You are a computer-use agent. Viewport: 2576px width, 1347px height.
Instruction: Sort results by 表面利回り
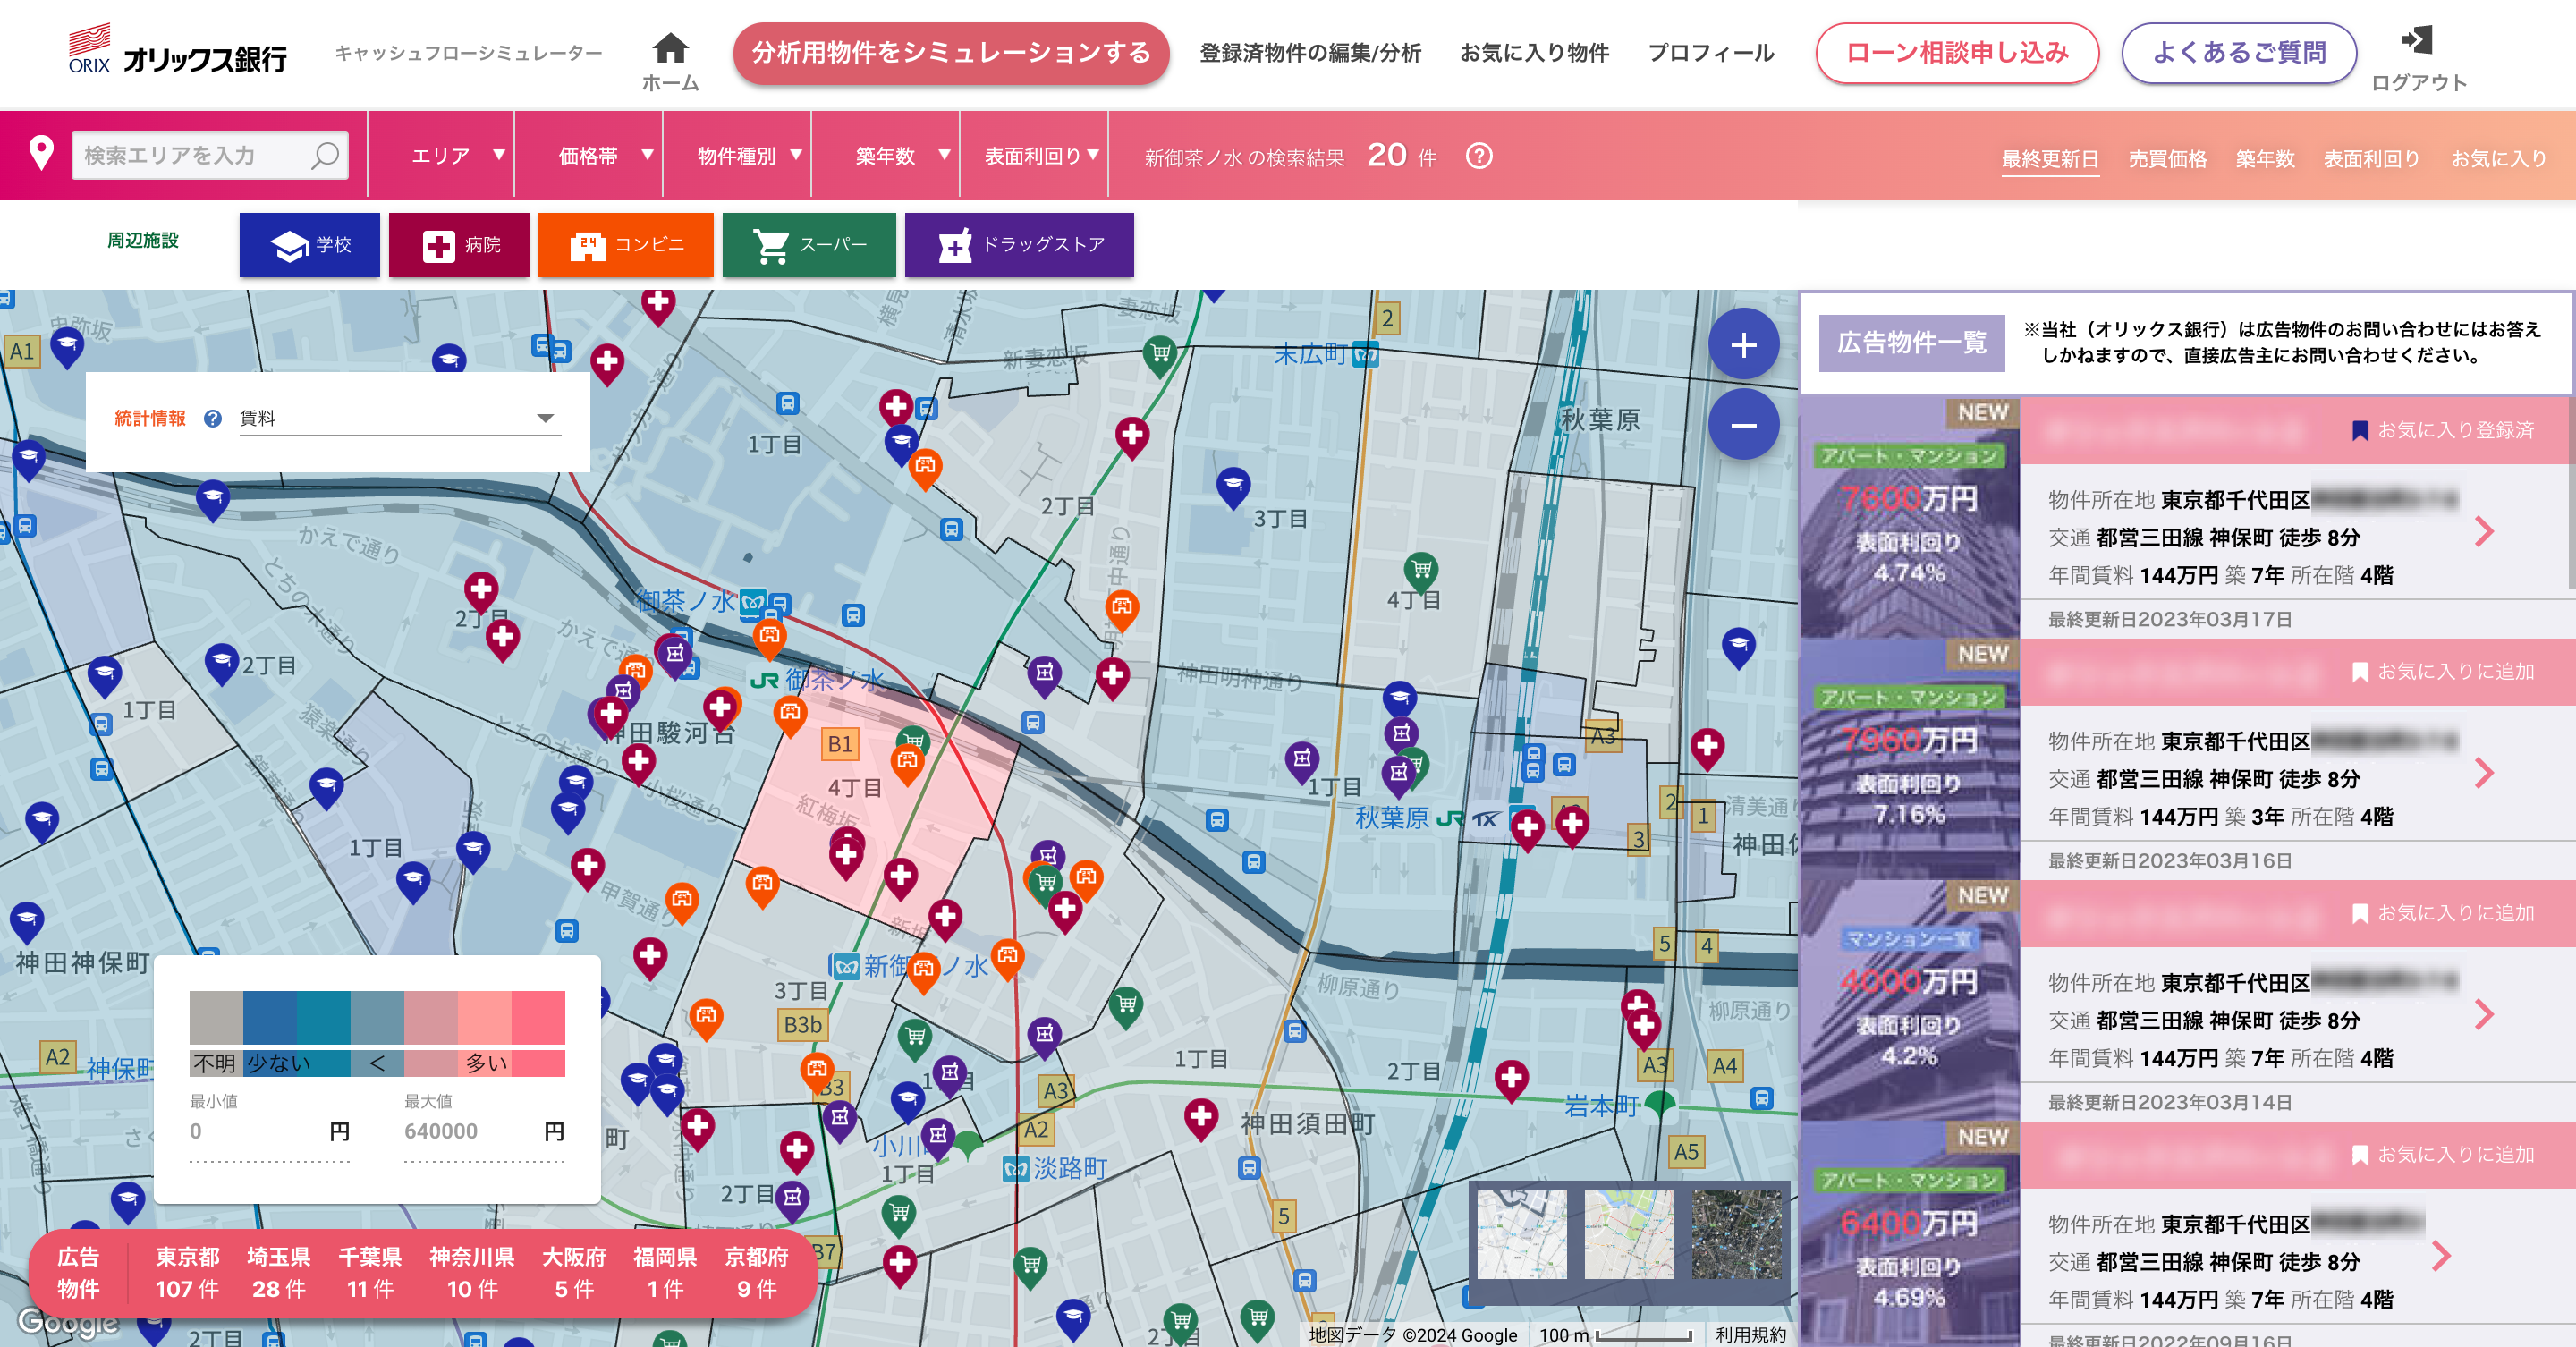[x=2371, y=159]
